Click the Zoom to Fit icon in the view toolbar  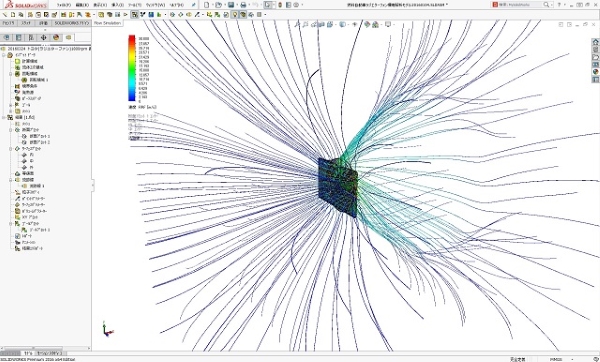point(297,24)
